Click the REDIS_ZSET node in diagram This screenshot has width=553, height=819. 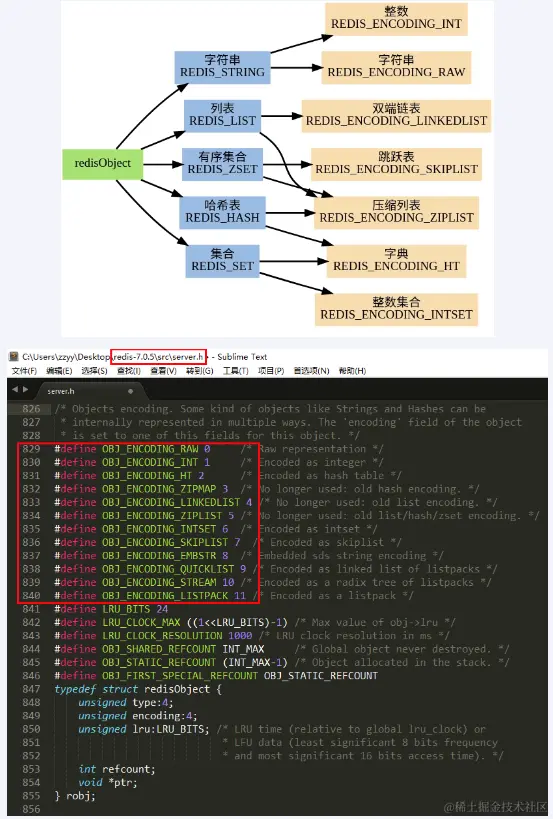222,164
